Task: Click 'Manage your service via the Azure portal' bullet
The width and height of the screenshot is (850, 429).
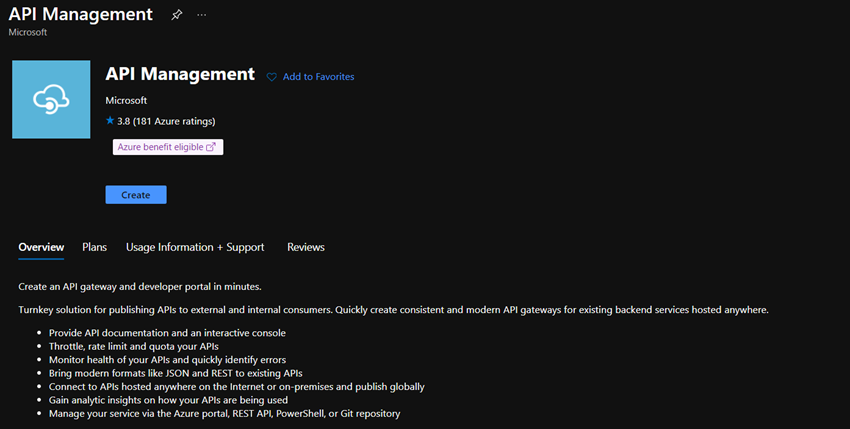Action: tap(224, 414)
